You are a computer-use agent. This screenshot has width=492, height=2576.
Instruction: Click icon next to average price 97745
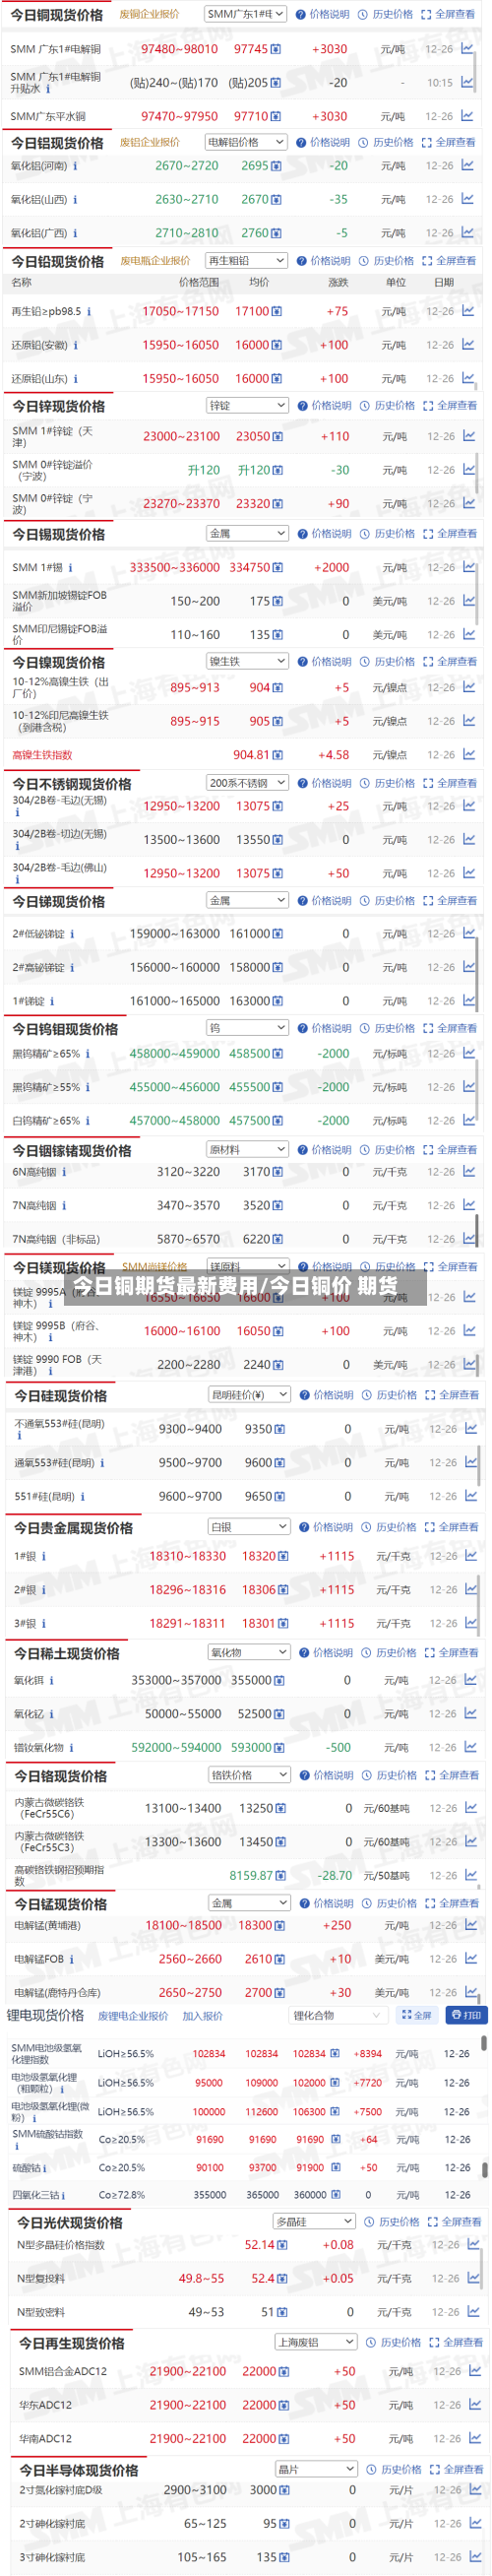point(277,49)
